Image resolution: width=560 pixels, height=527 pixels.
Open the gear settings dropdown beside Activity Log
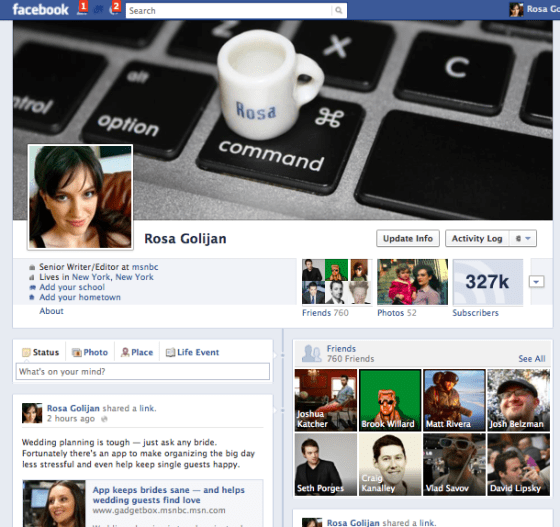click(x=522, y=239)
